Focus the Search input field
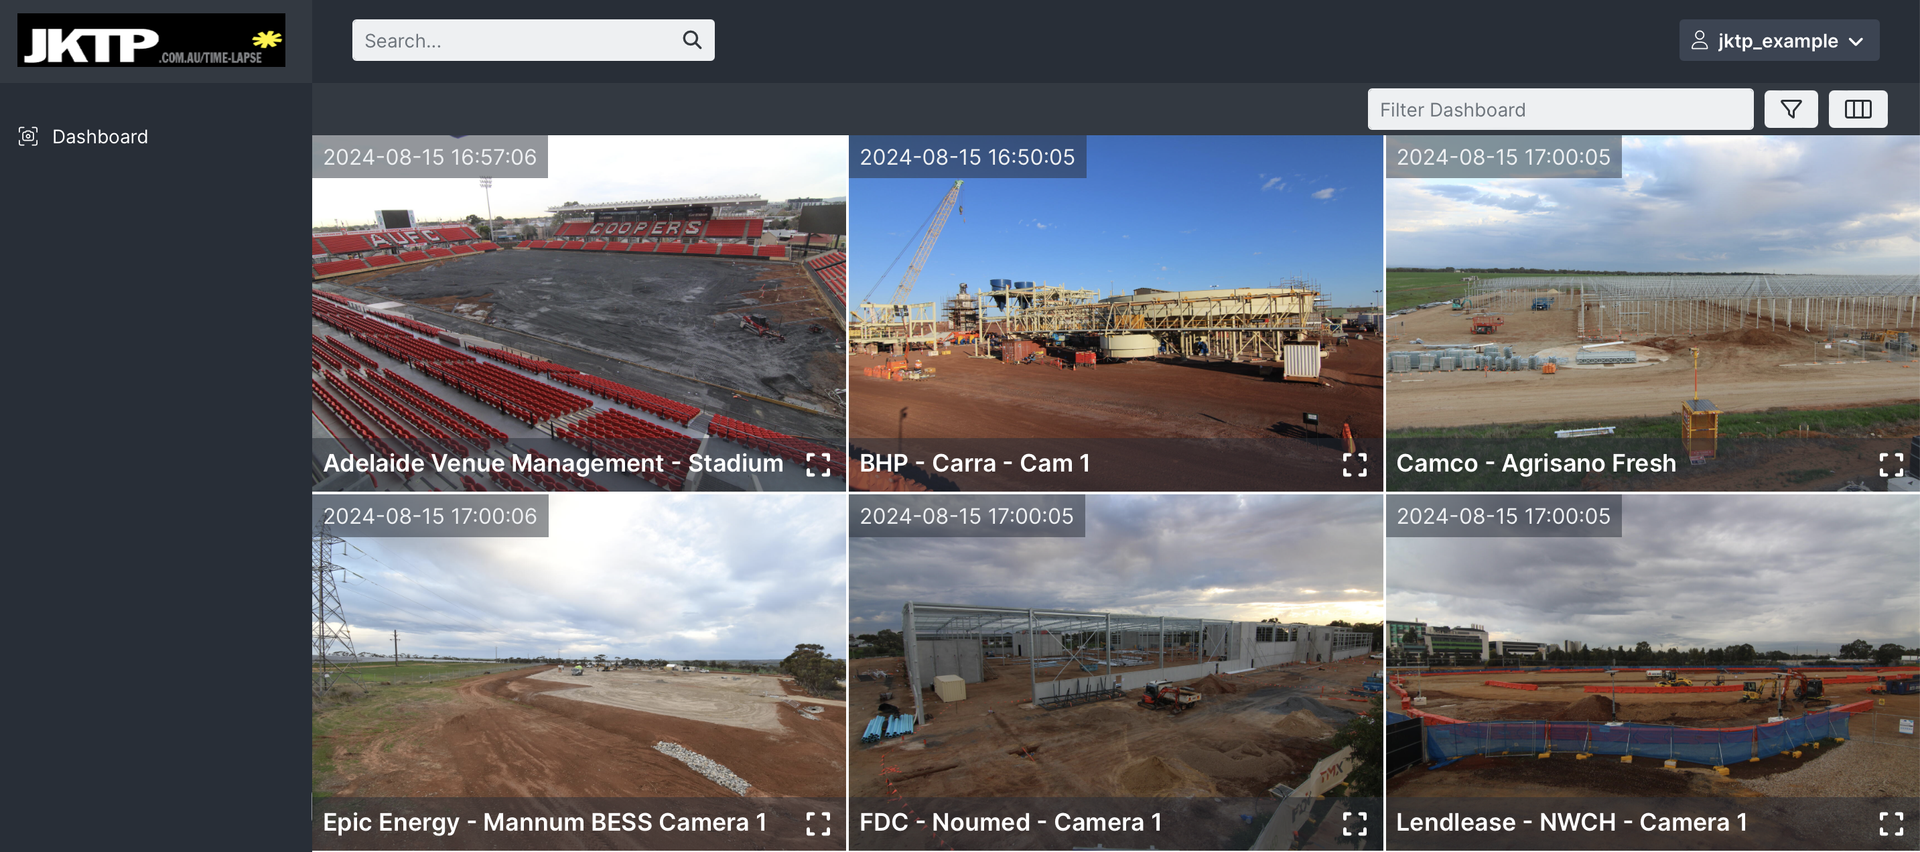Viewport: 1920px width, 852px height. pyautogui.click(x=533, y=40)
